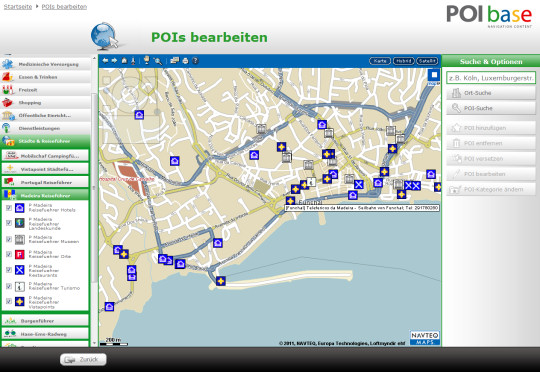540x372 pixels.
Task: Toggle Madeira Reisefuehrer Restaurants checkbox
Action: pos(9,270)
